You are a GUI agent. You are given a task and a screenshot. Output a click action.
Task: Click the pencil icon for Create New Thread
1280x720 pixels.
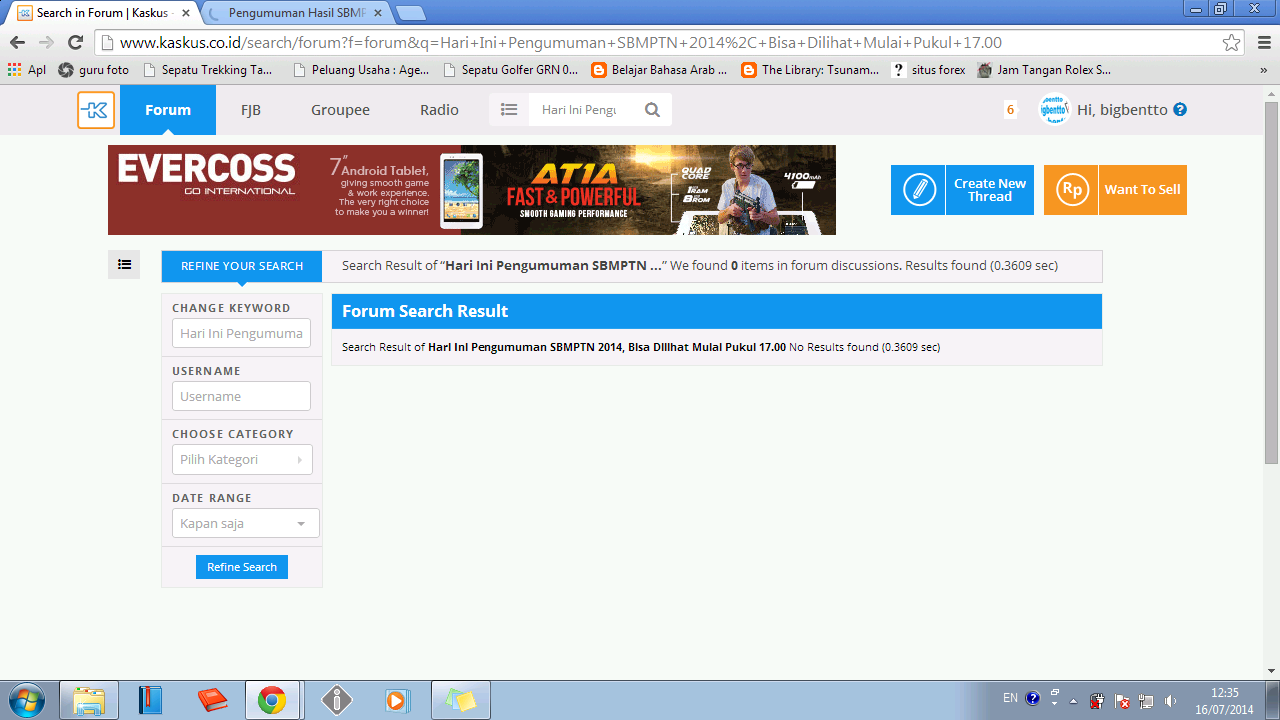(918, 190)
